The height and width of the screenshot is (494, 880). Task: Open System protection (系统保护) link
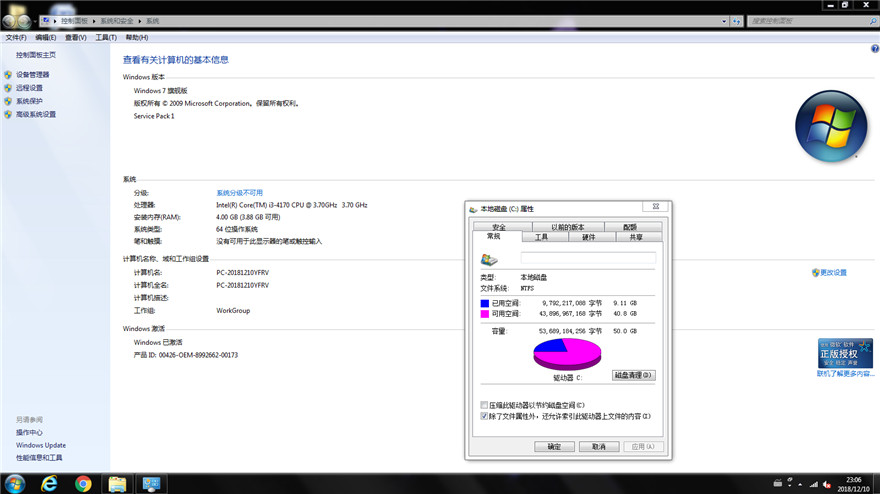click(x=29, y=101)
